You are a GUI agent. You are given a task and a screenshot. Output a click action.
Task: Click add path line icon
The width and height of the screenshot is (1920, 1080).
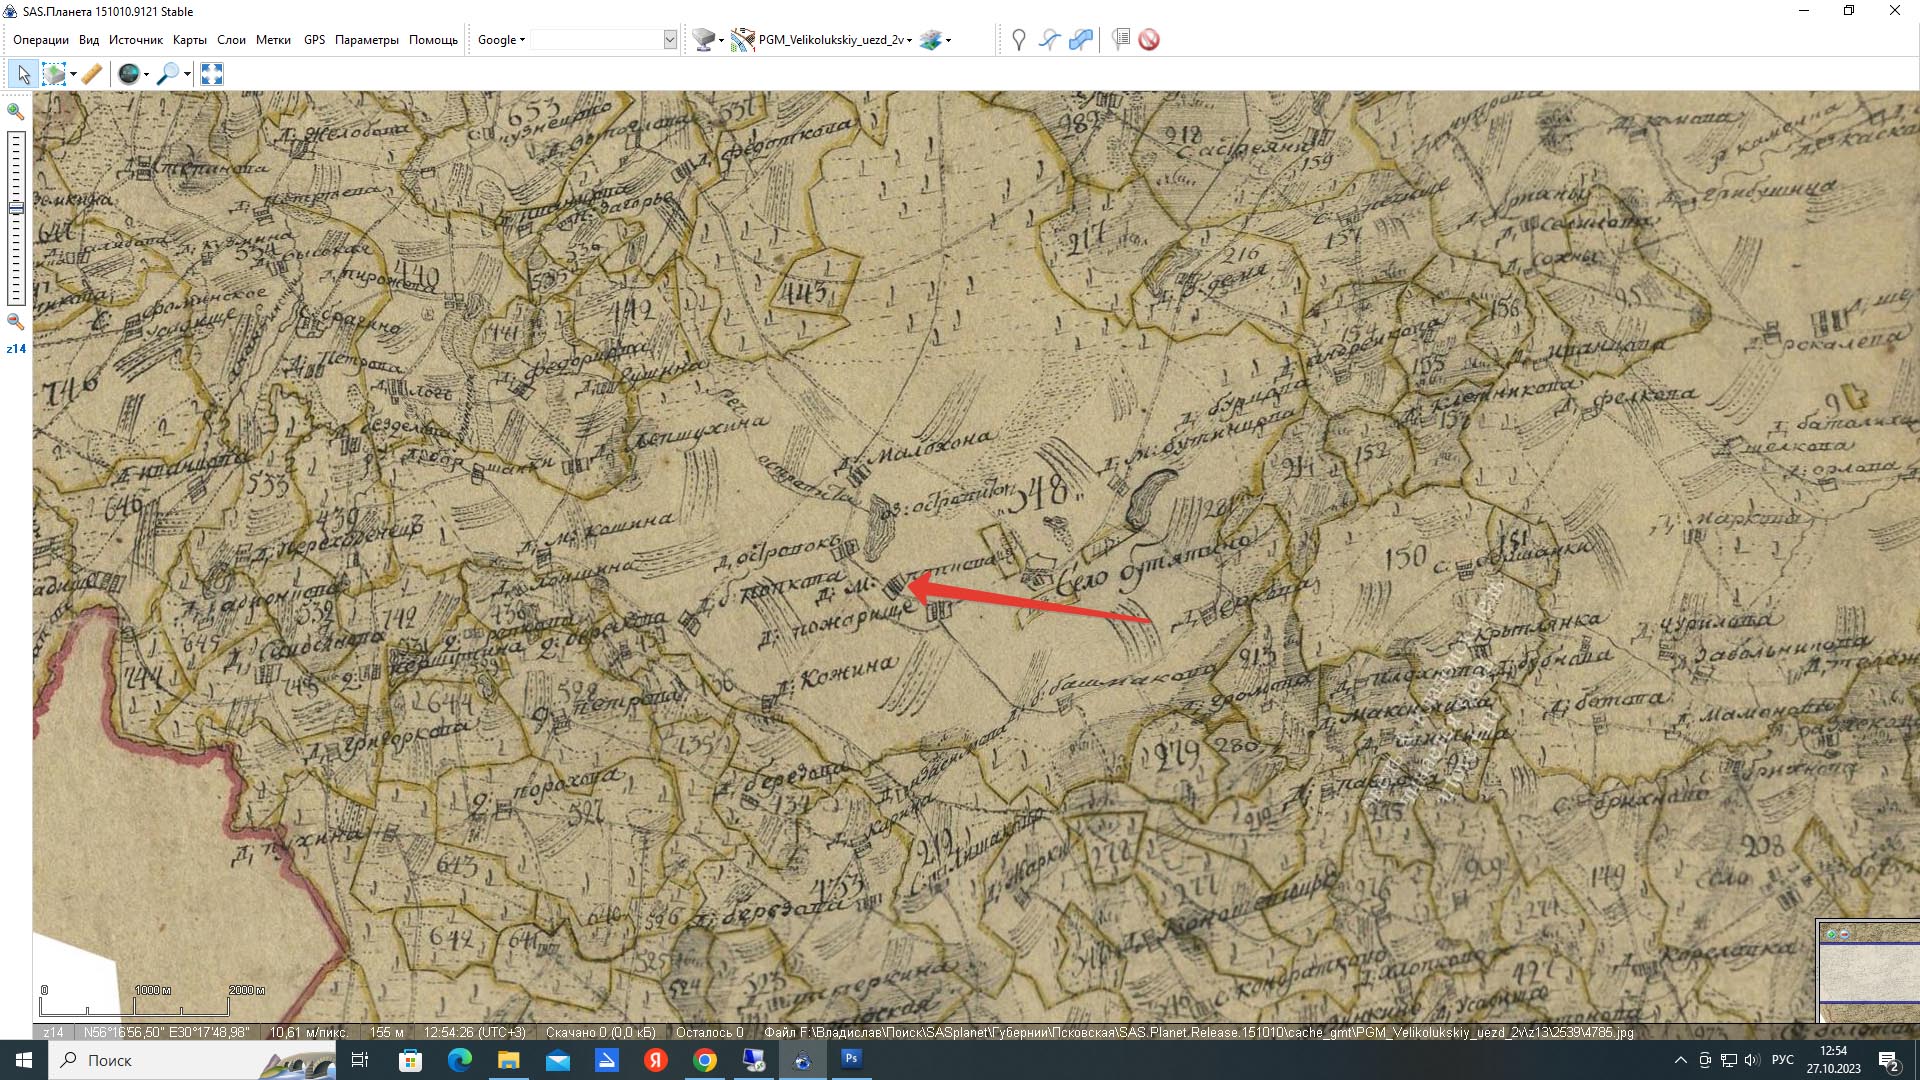[1049, 40]
